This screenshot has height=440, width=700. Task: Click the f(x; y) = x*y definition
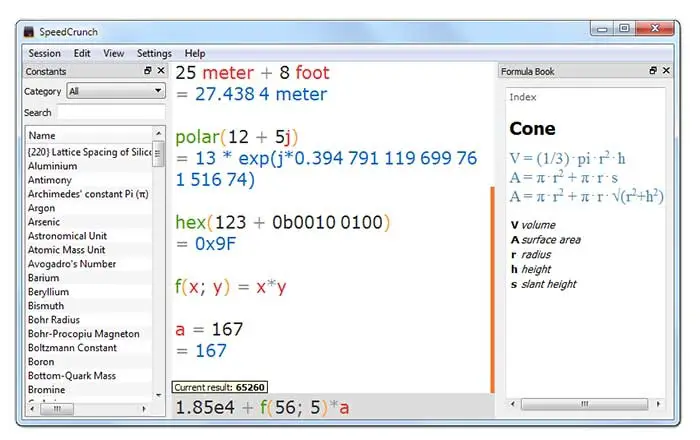(x=231, y=286)
